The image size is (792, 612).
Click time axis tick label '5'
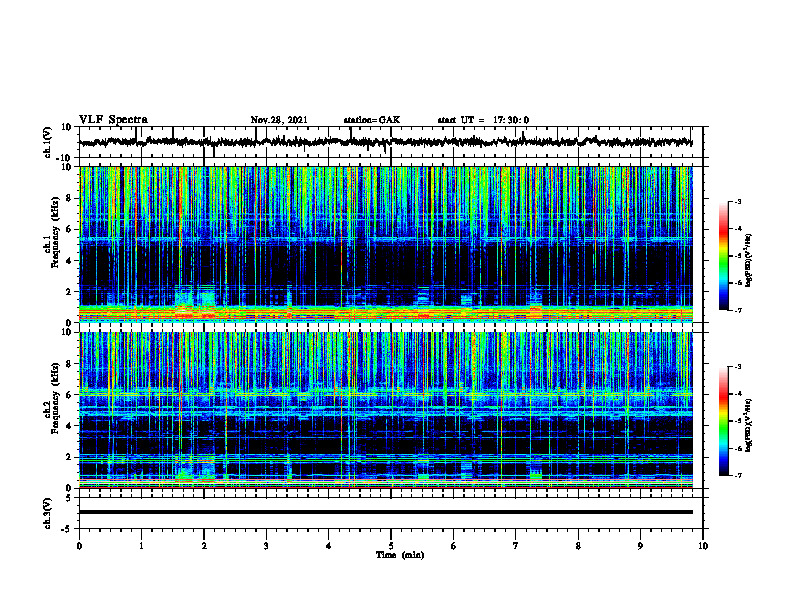coord(391,546)
